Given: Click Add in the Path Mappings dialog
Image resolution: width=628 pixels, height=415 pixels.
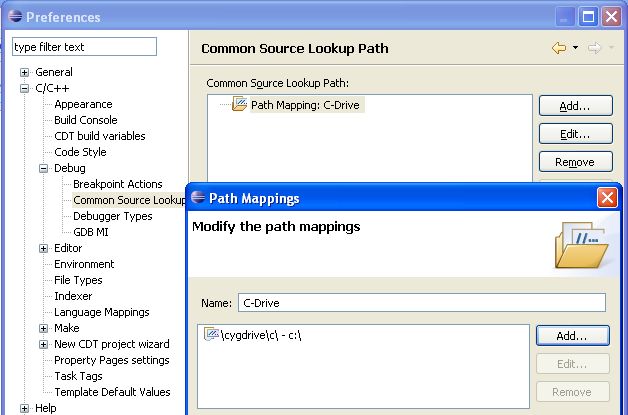Looking at the screenshot, I should pyautogui.click(x=573, y=336).
